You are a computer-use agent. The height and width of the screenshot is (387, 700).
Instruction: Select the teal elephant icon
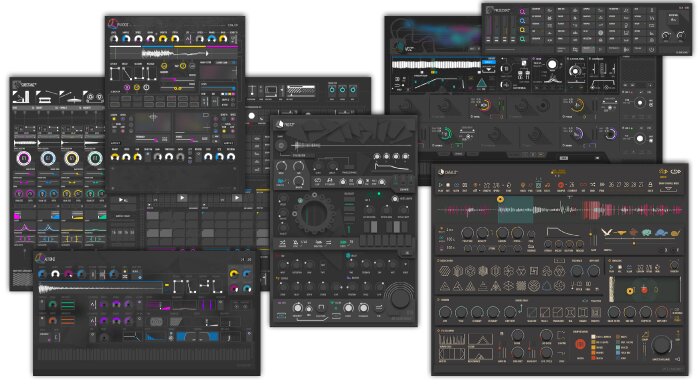click(x=646, y=233)
